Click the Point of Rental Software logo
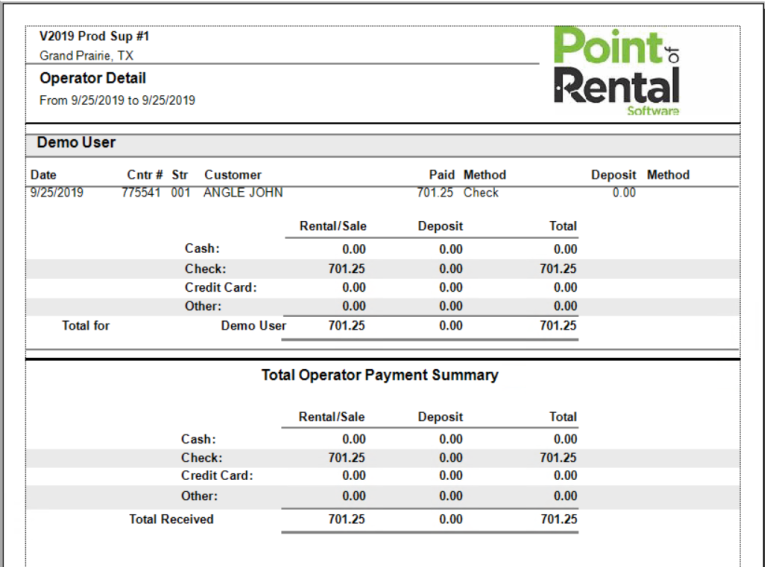Viewport: 767px width, 567px height. click(x=617, y=71)
